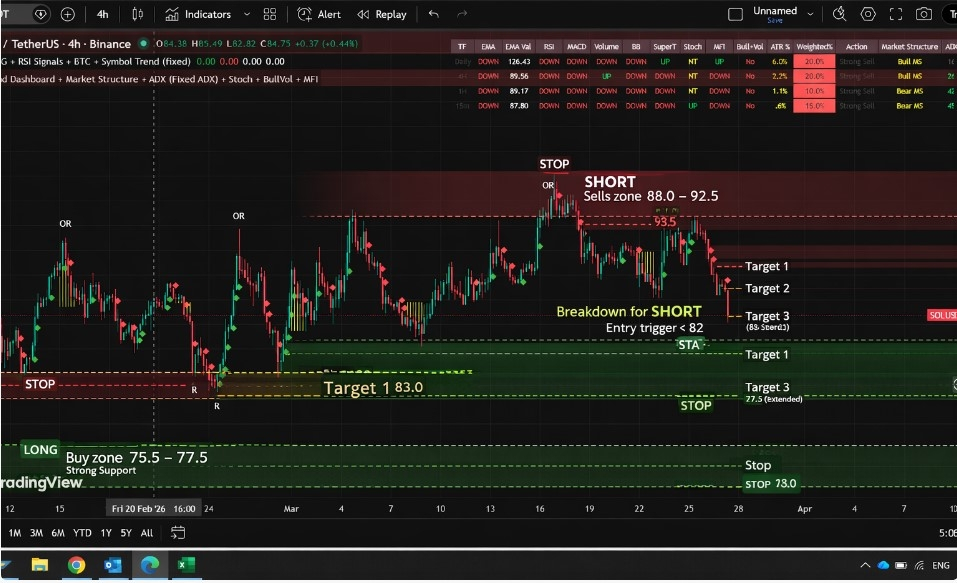This screenshot has height=583, width=957.
Task: Create an Alert with the clock icon
Action: click(x=319, y=14)
